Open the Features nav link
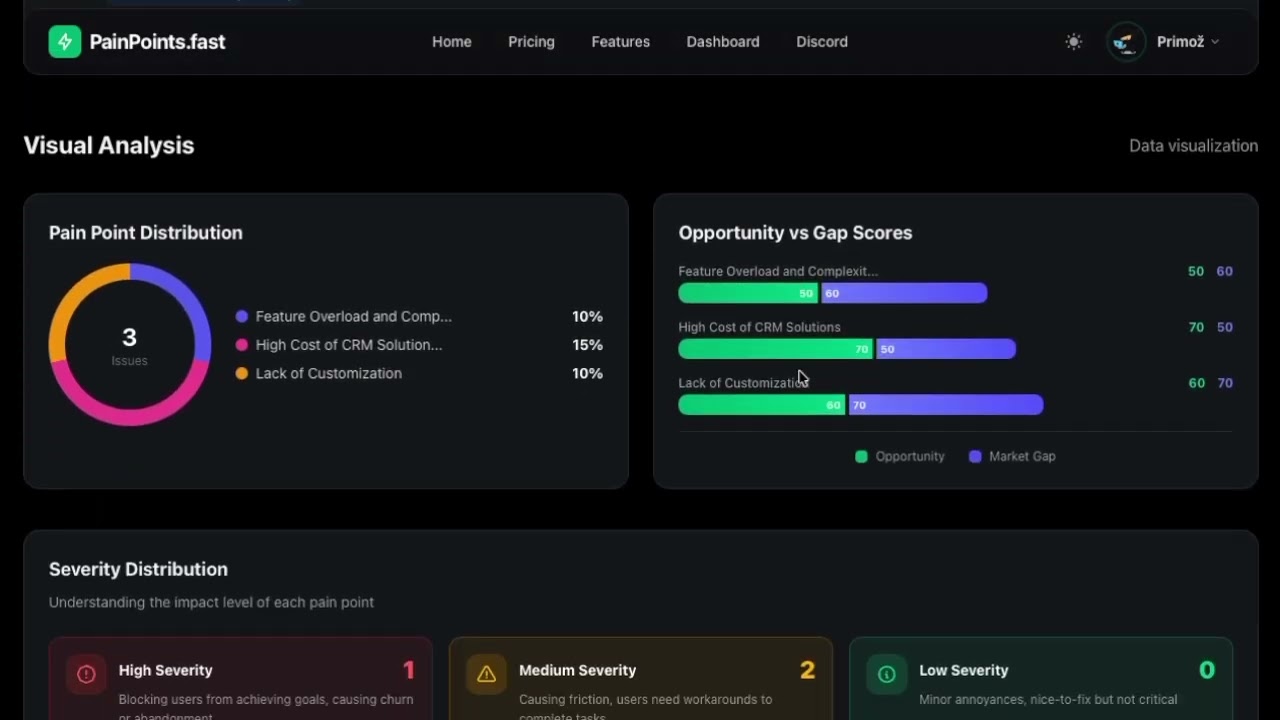Image resolution: width=1280 pixels, height=720 pixels. pos(621,42)
